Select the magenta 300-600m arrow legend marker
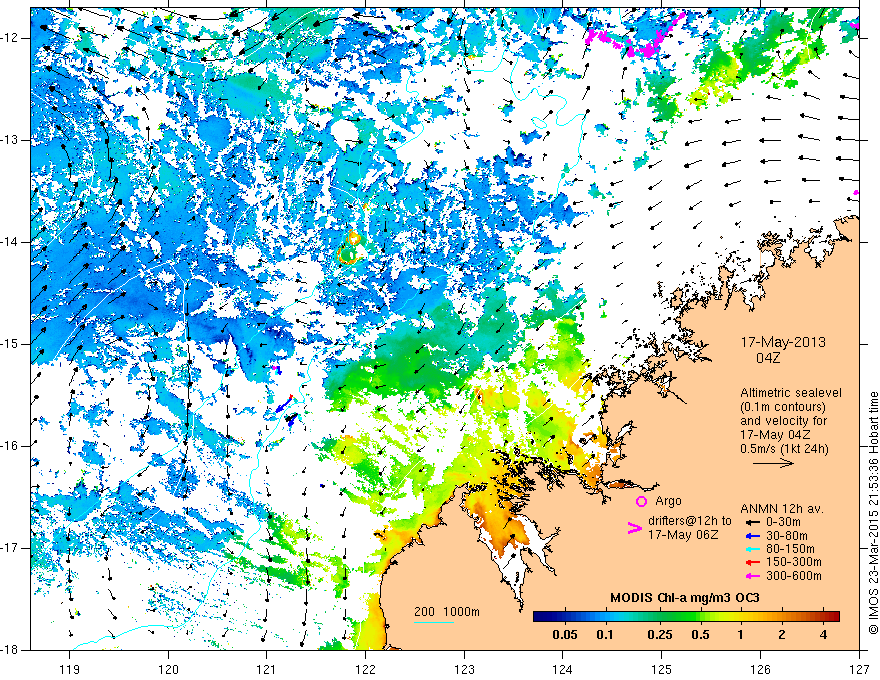This screenshot has width=880, height=680. (x=753, y=576)
